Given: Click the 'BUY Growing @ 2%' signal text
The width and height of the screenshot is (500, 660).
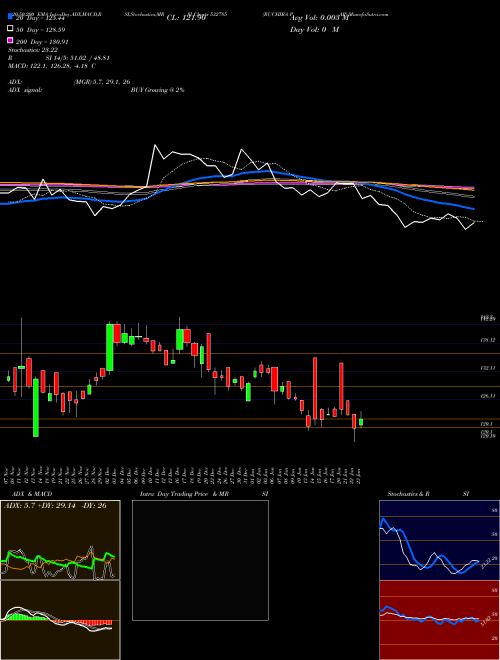Looking at the screenshot, I should [x=157, y=90].
